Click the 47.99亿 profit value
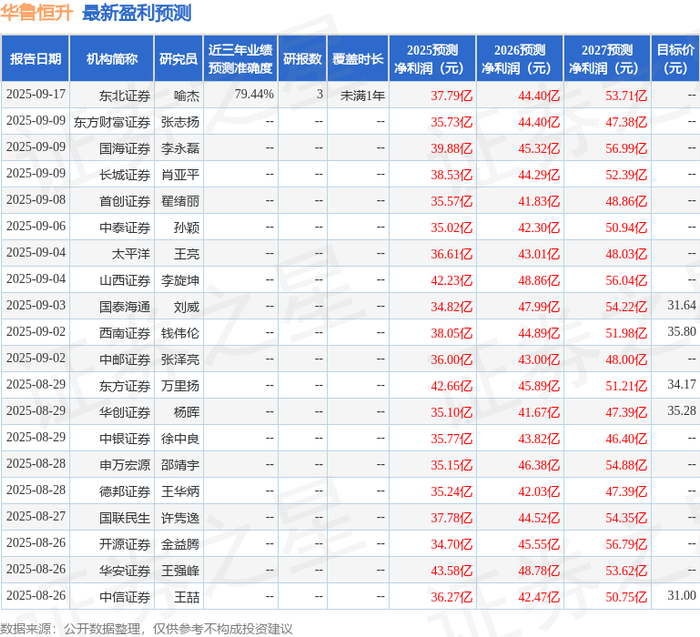This screenshot has width=700, height=637. [539, 306]
